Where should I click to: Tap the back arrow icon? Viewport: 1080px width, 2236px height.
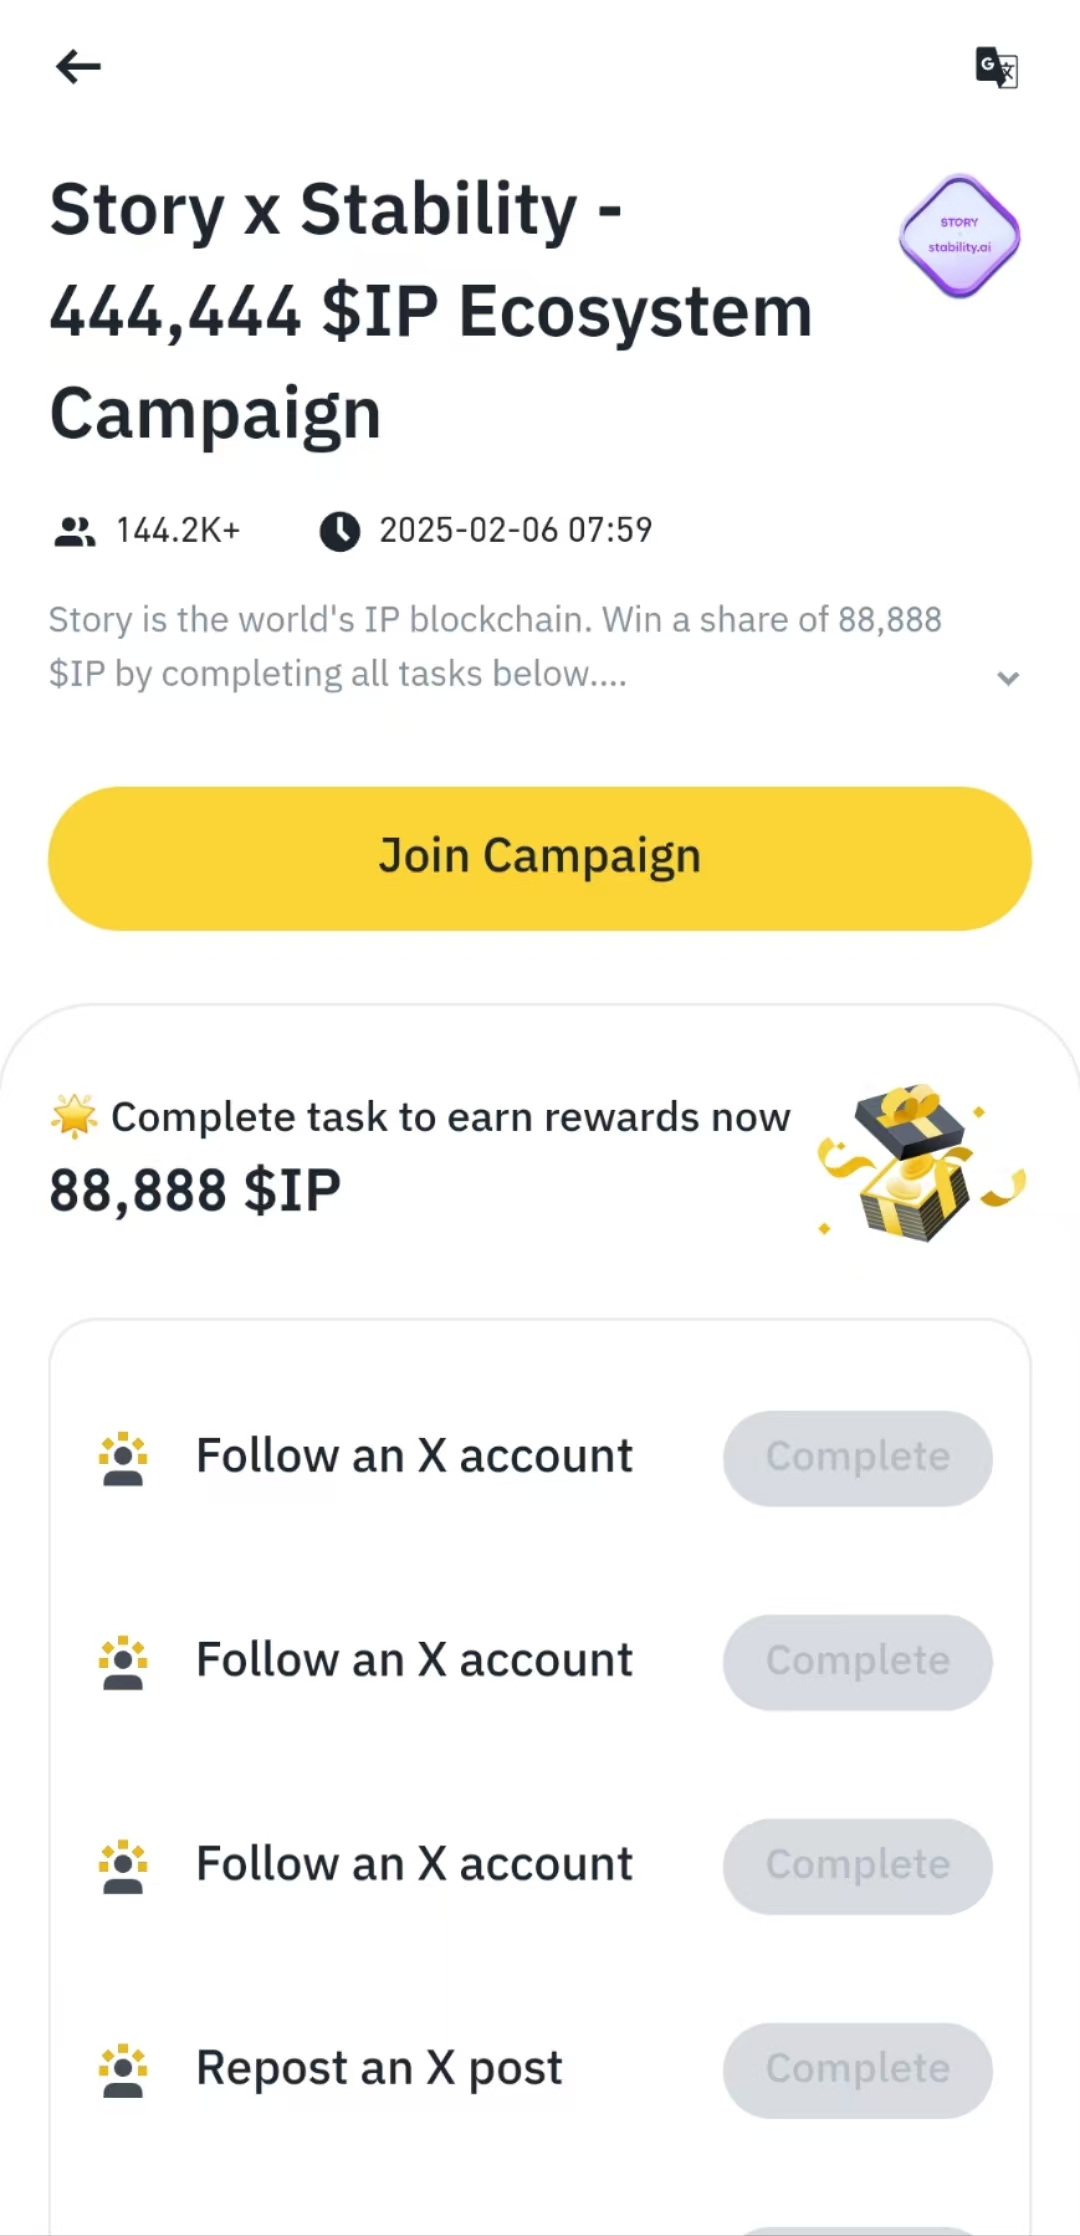tap(78, 67)
